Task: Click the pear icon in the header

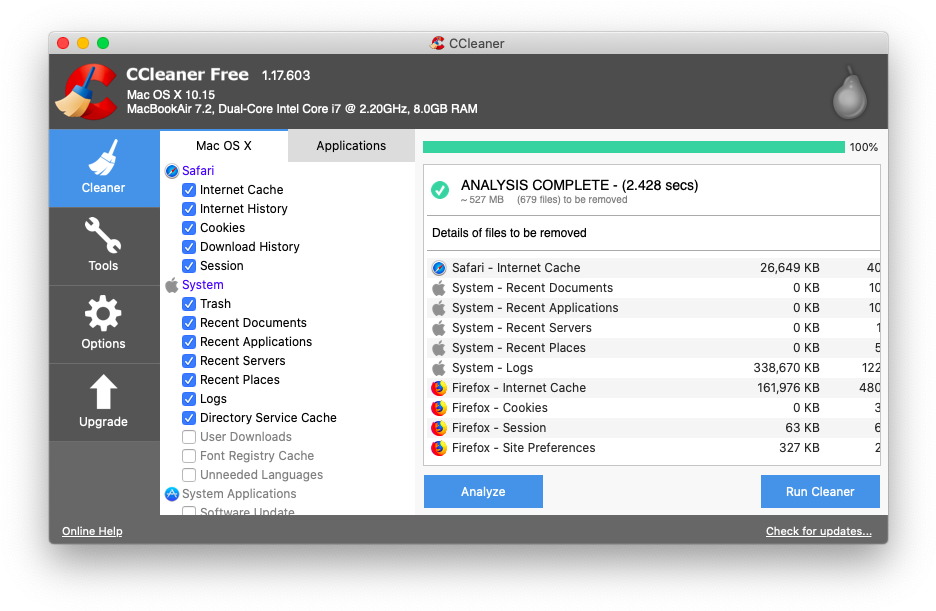Action: 849,93
